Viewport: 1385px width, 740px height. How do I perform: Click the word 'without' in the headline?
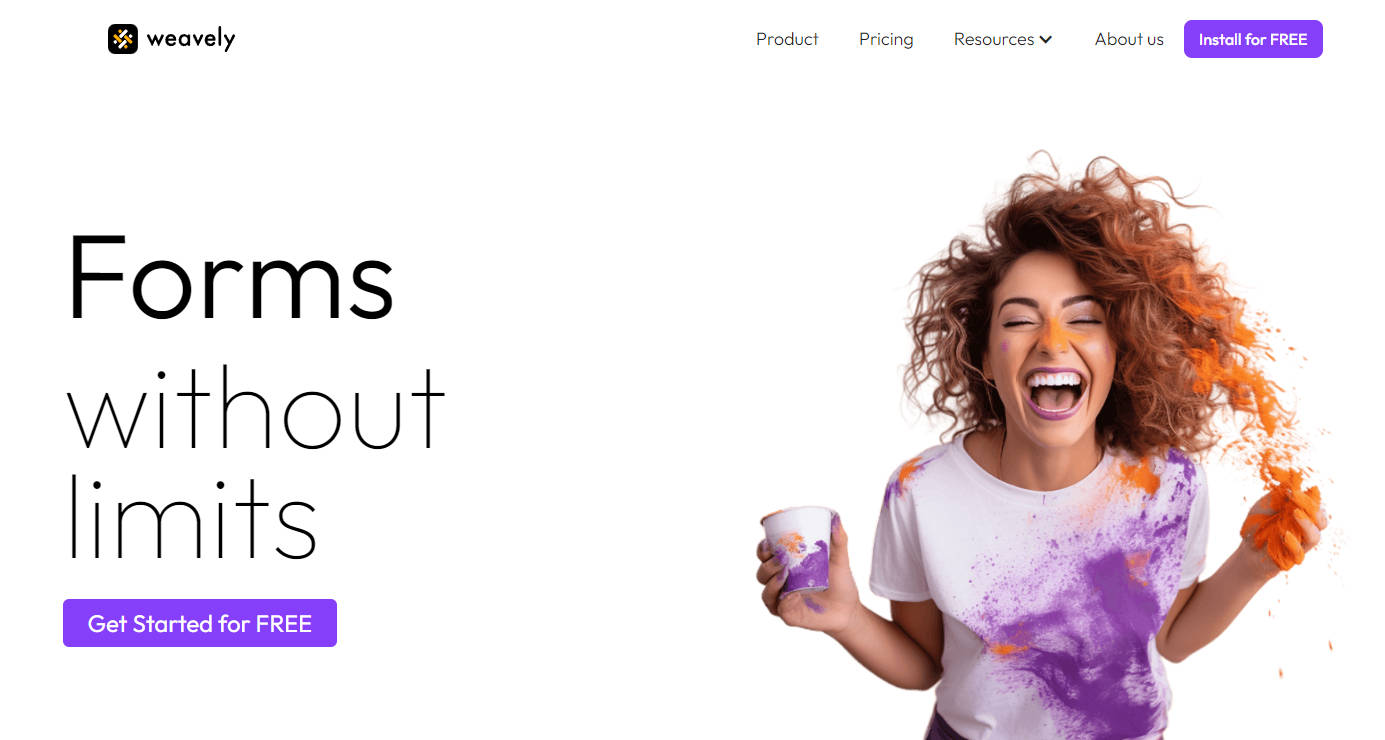point(256,408)
